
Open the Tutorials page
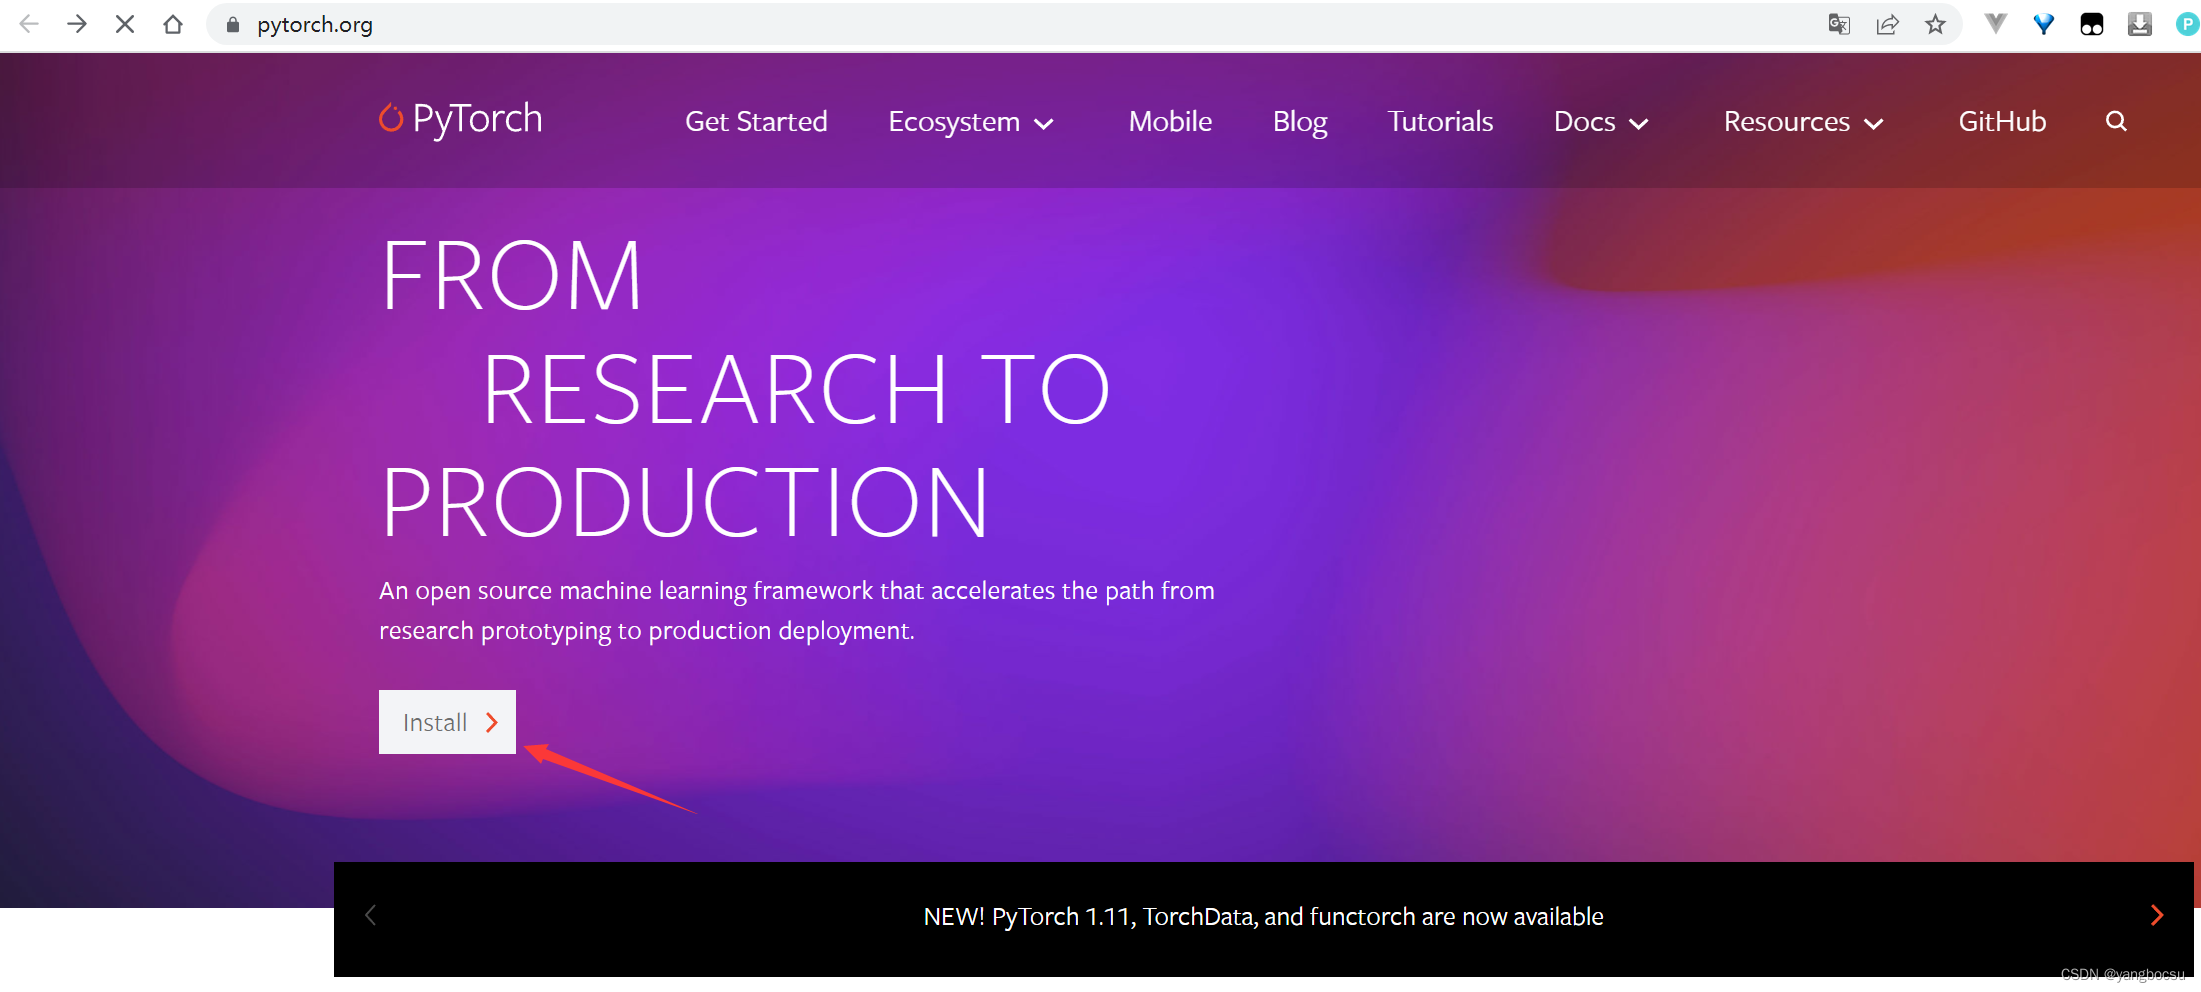coord(1440,121)
